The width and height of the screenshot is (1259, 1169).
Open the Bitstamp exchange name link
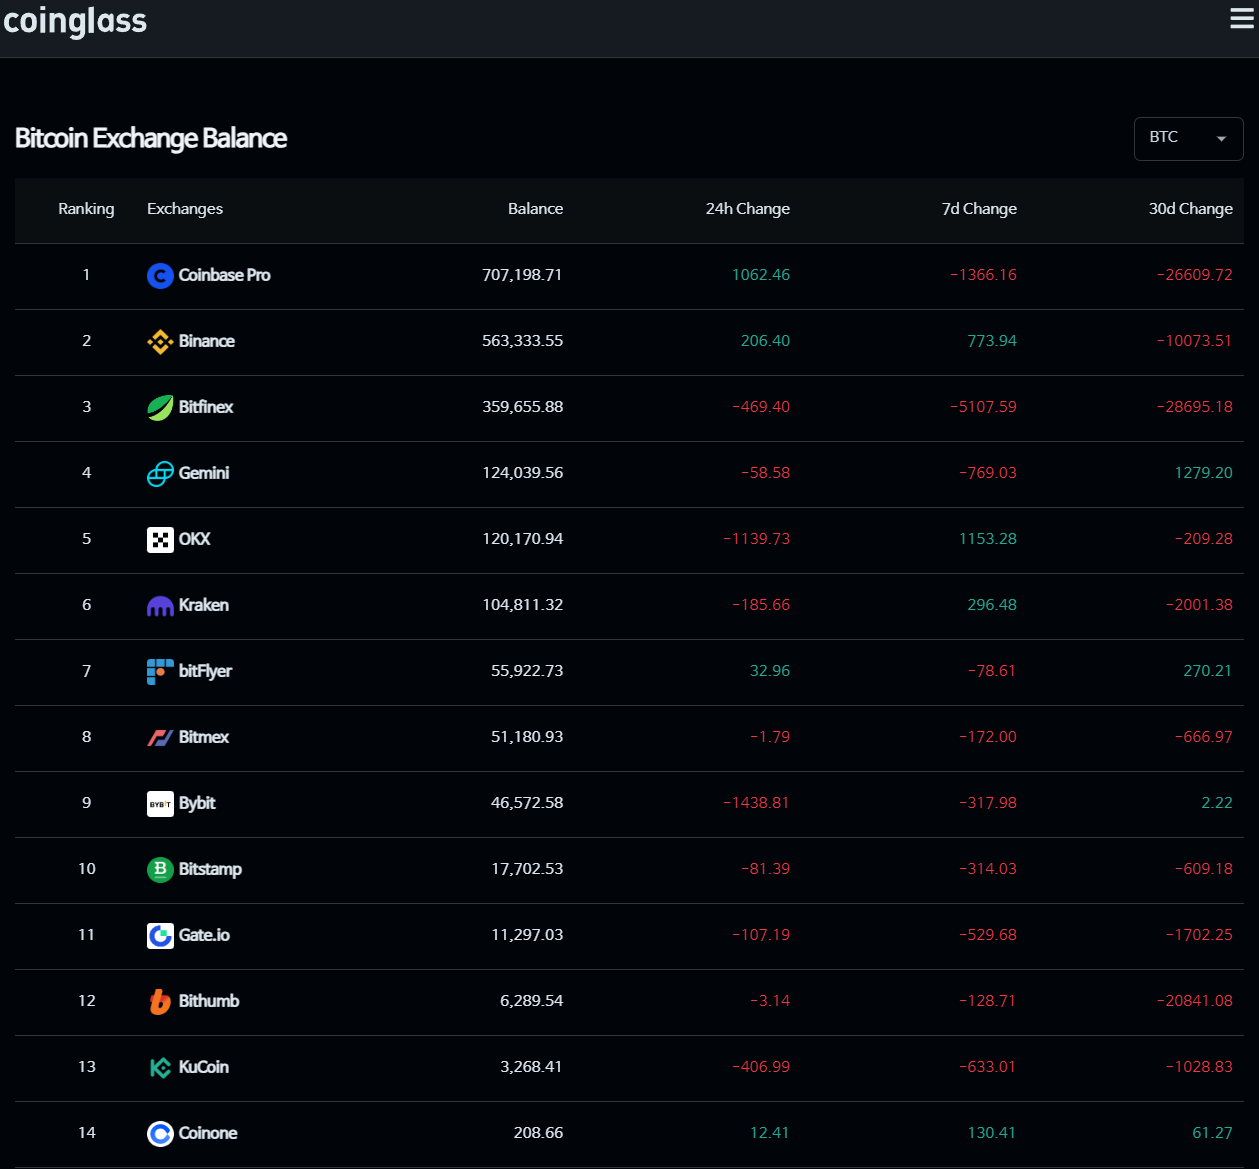click(x=210, y=869)
